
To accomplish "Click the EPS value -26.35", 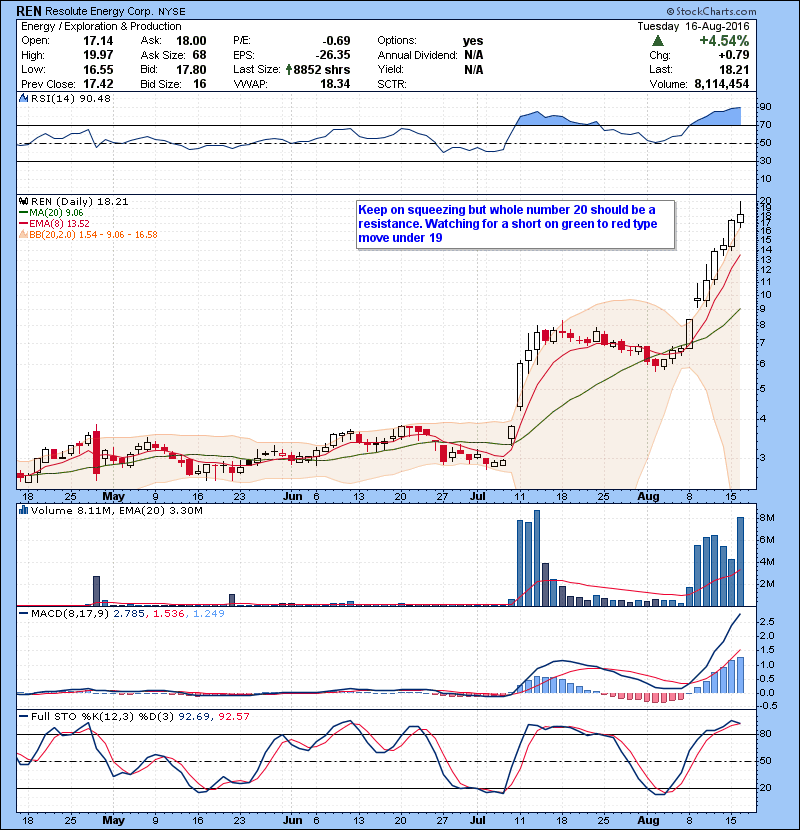I will pos(333,55).
